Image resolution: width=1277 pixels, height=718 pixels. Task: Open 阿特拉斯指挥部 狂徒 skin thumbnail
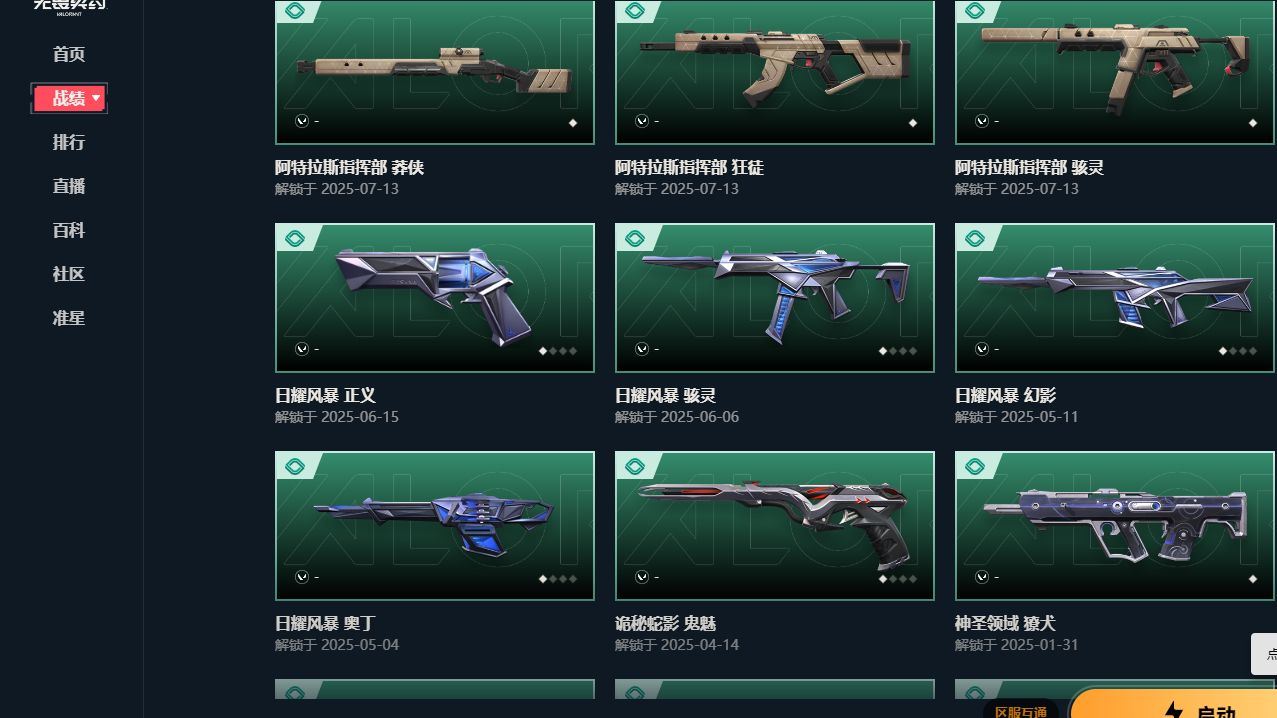pyautogui.click(x=775, y=72)
